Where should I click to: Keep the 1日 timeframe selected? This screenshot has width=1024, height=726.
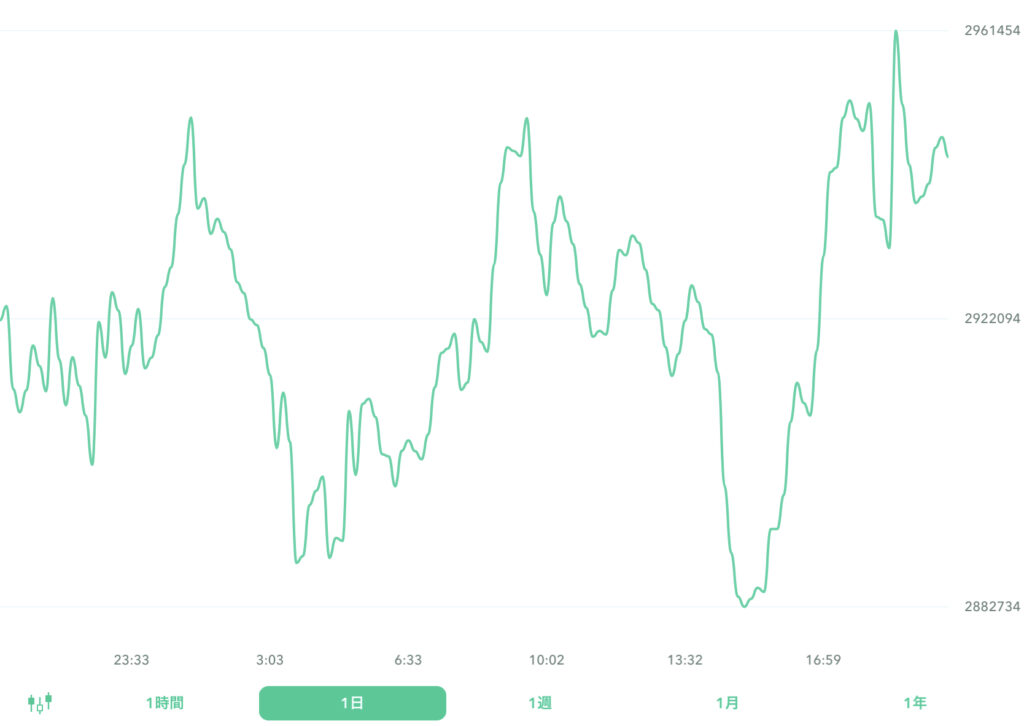[352, 703]
